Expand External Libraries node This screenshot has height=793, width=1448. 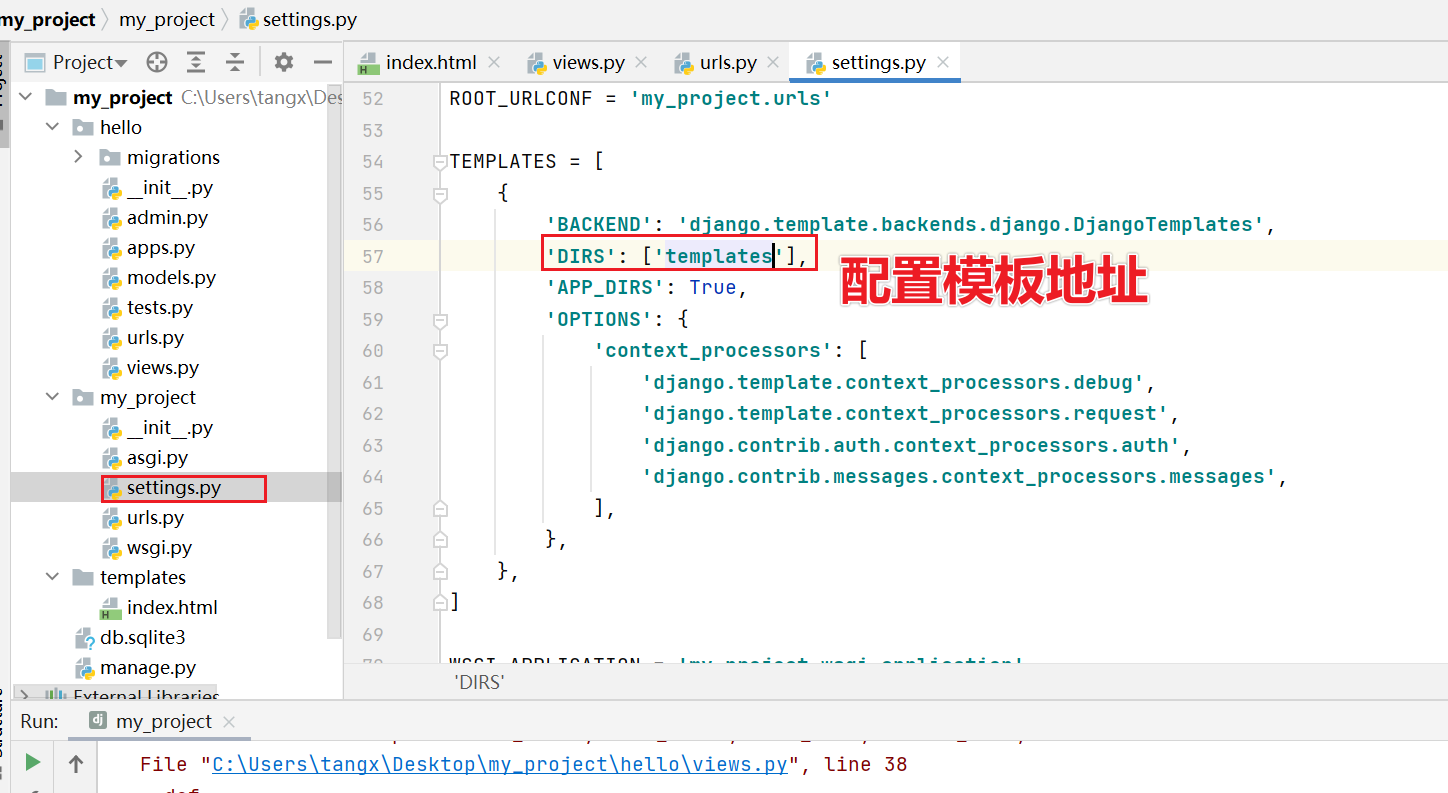pyautogui.click(x=25, y=696)
